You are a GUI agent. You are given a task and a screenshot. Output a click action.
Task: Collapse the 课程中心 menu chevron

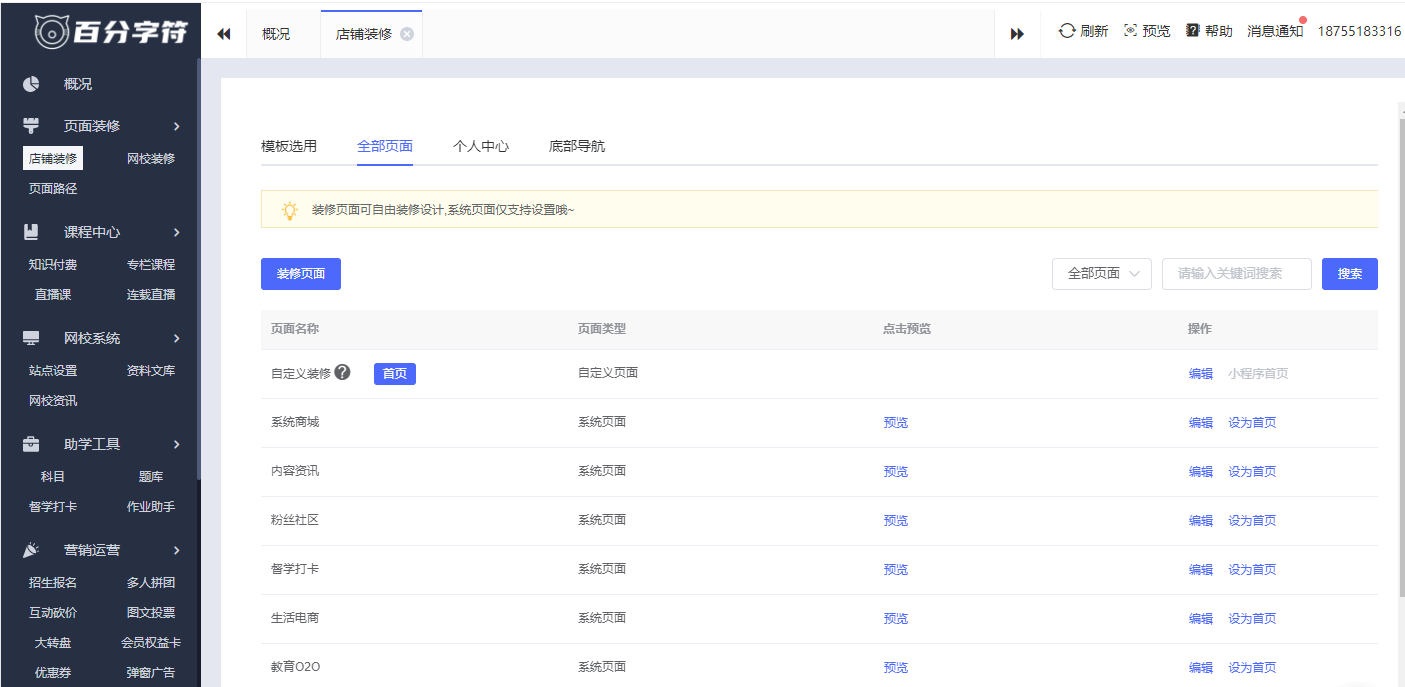tap(177, 232)
